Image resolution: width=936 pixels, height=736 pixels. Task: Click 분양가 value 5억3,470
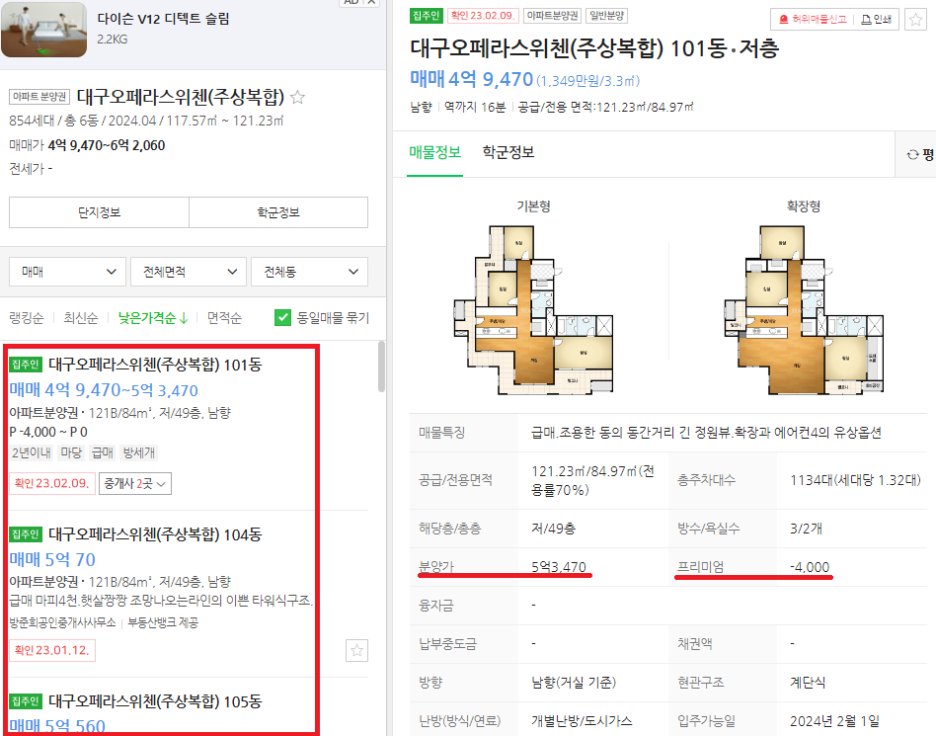click(x=559, y=567)
